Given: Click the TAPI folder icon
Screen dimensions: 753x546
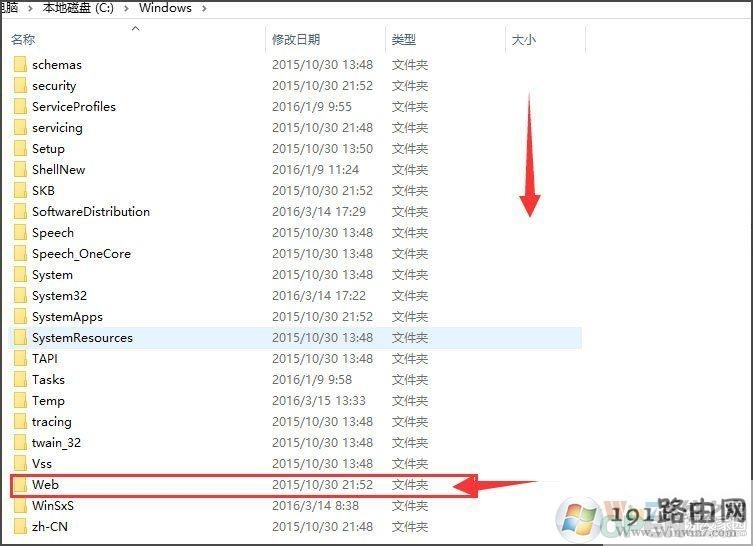Looking at the screenshot, I should point(20,359).
